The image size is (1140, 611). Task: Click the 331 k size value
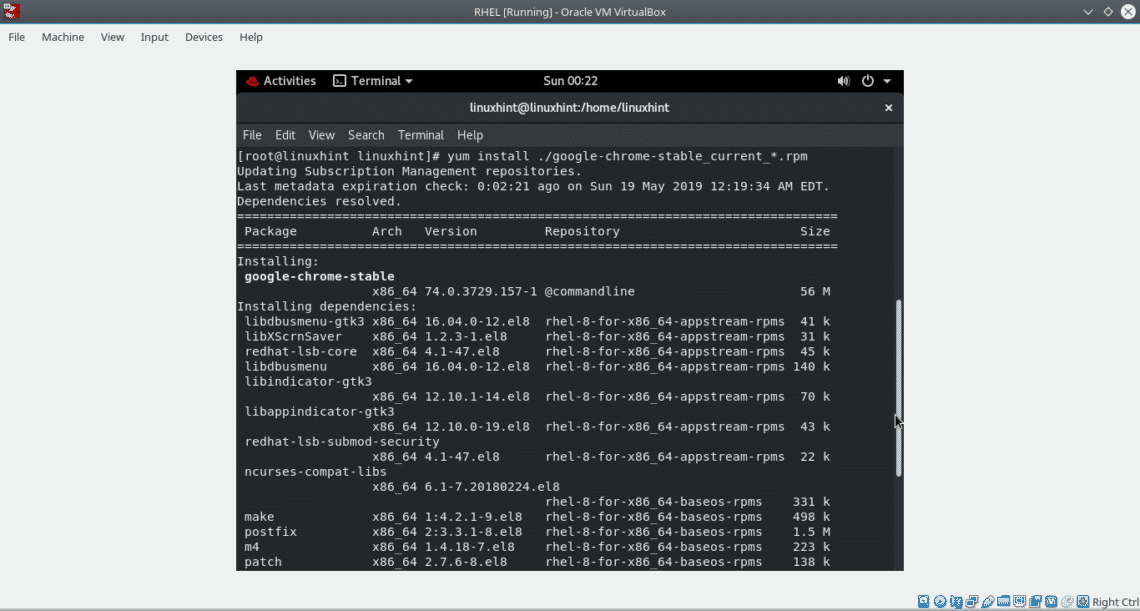(811, 502)
